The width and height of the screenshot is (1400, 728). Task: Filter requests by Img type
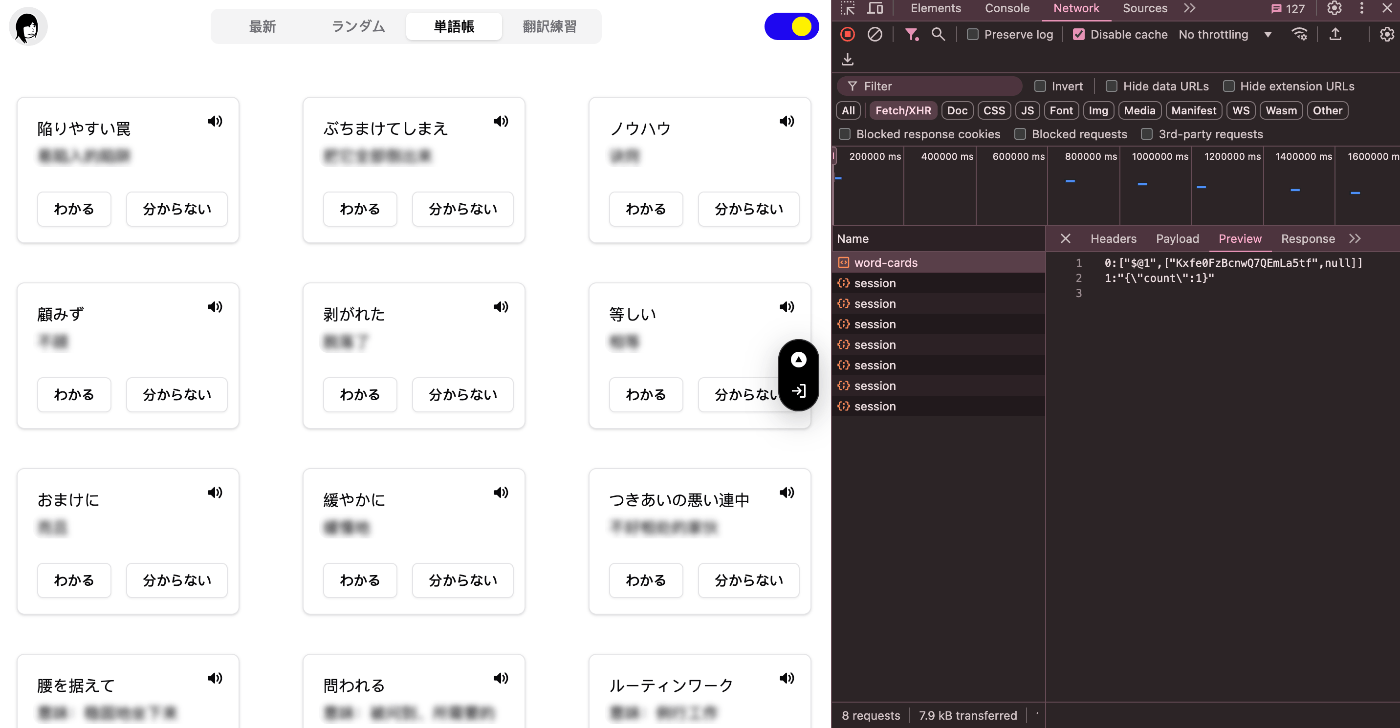point(1099,111)
